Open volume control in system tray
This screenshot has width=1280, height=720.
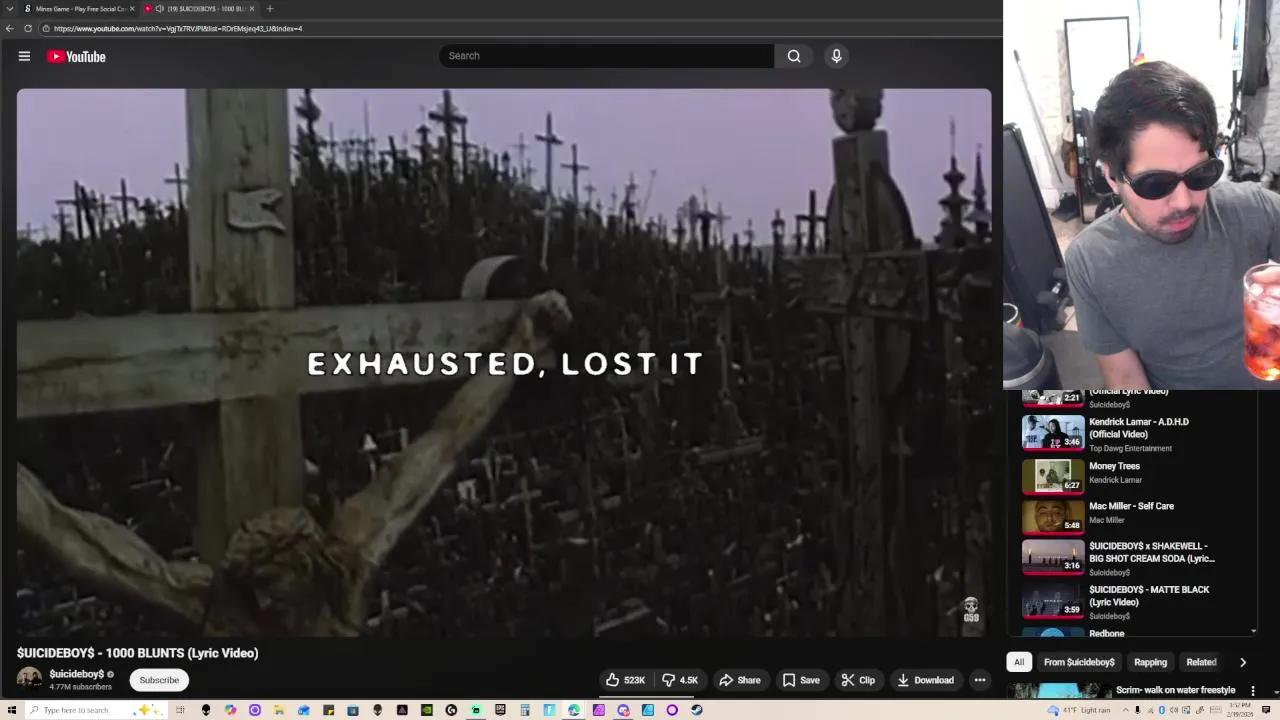point(1174,710)
